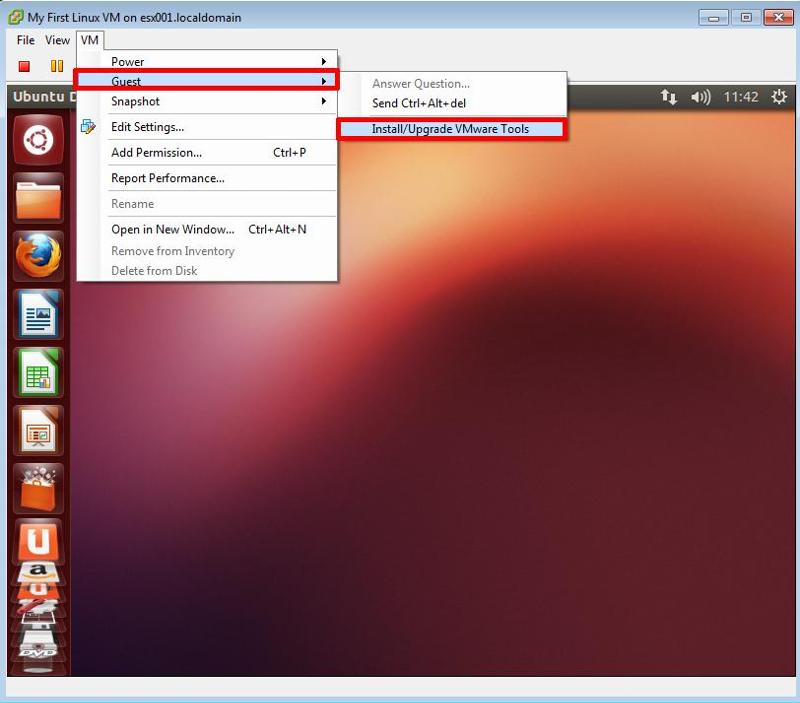Click the 11:42 clock indicator
The width and height of the screenshot is (800, 703).
pos(740,97)
